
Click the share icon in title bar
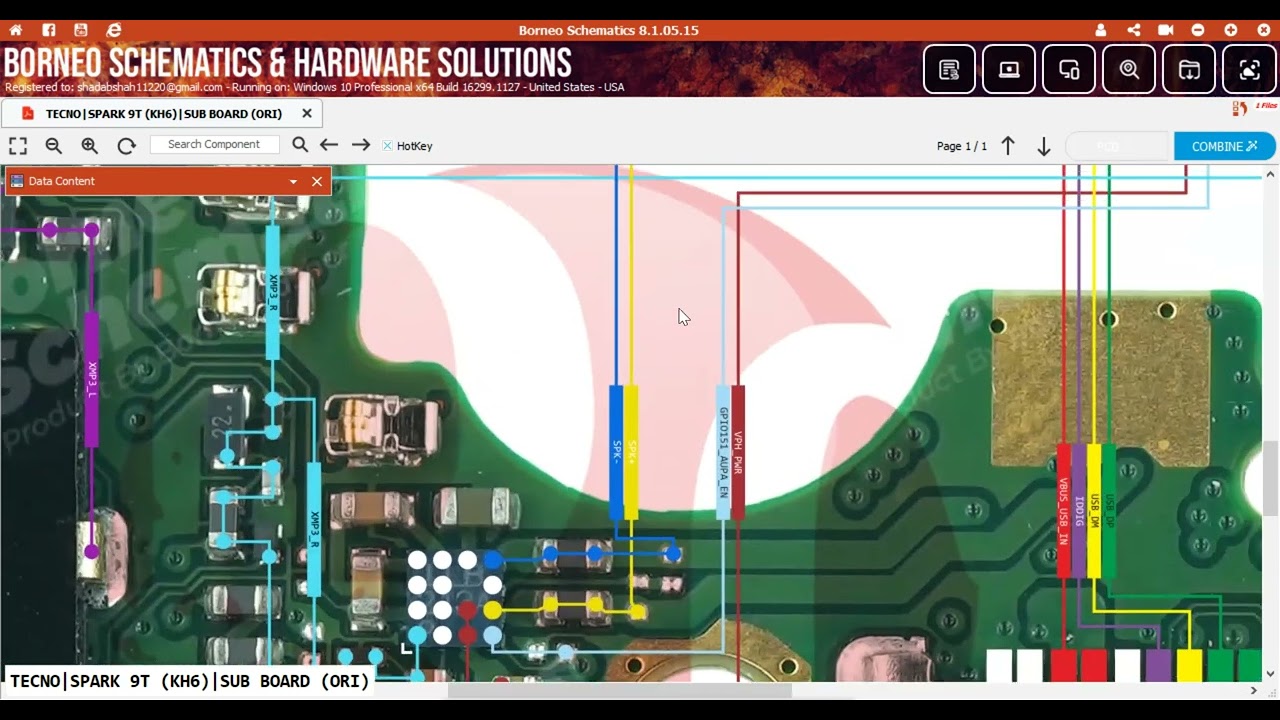pyautogui.click(x=1133, y=30)
